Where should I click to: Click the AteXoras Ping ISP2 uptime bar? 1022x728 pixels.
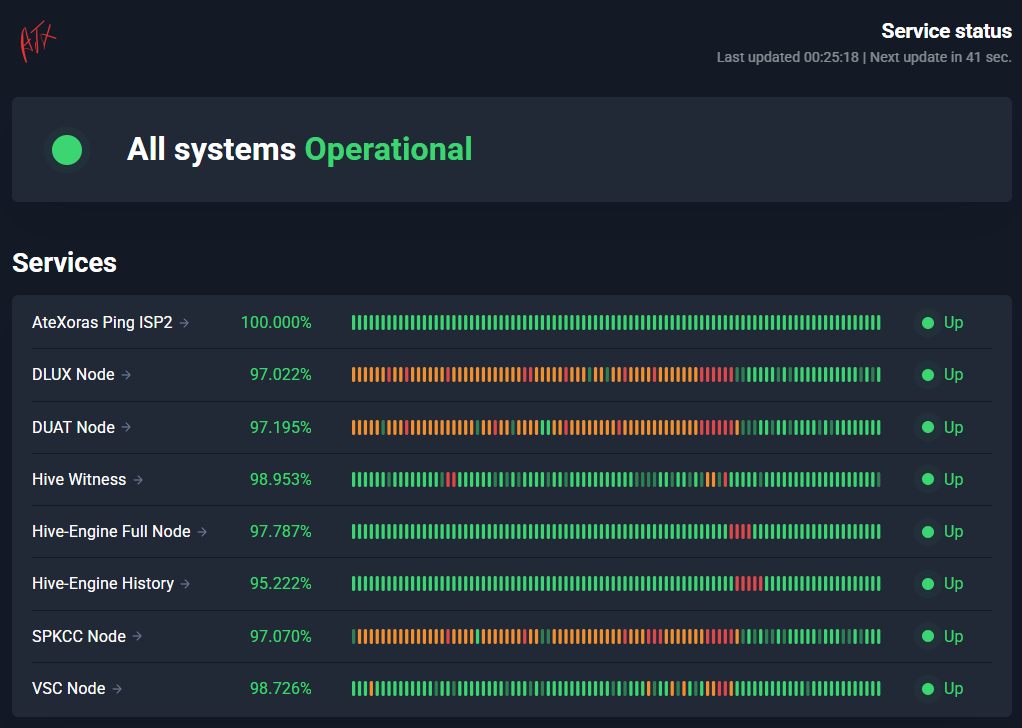[x=616, y=323]
